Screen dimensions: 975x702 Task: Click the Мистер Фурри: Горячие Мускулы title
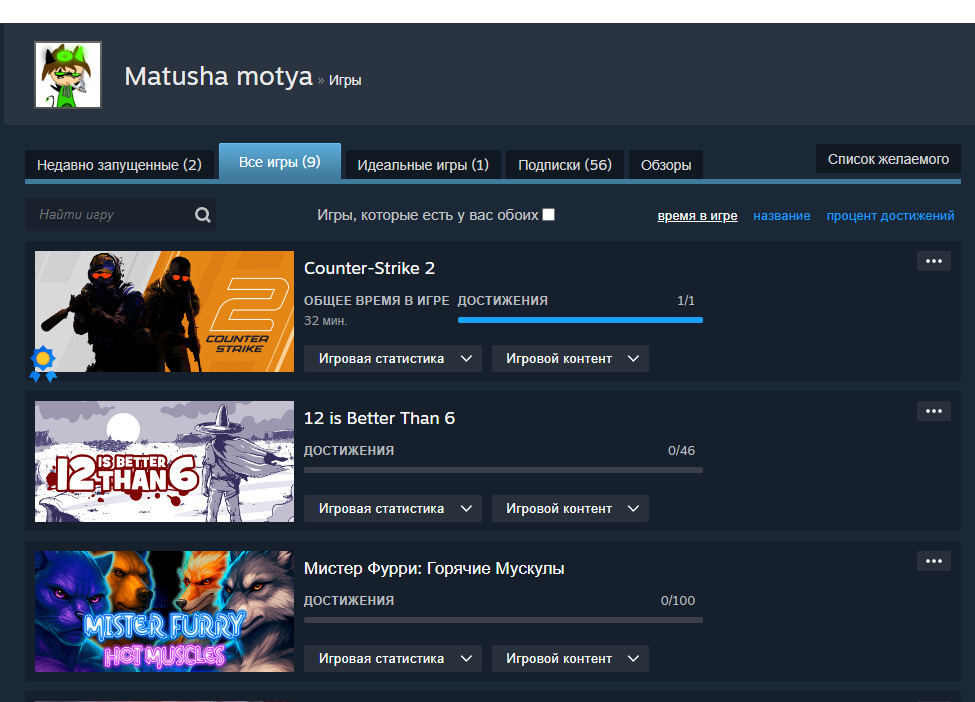tap(434, 568)
